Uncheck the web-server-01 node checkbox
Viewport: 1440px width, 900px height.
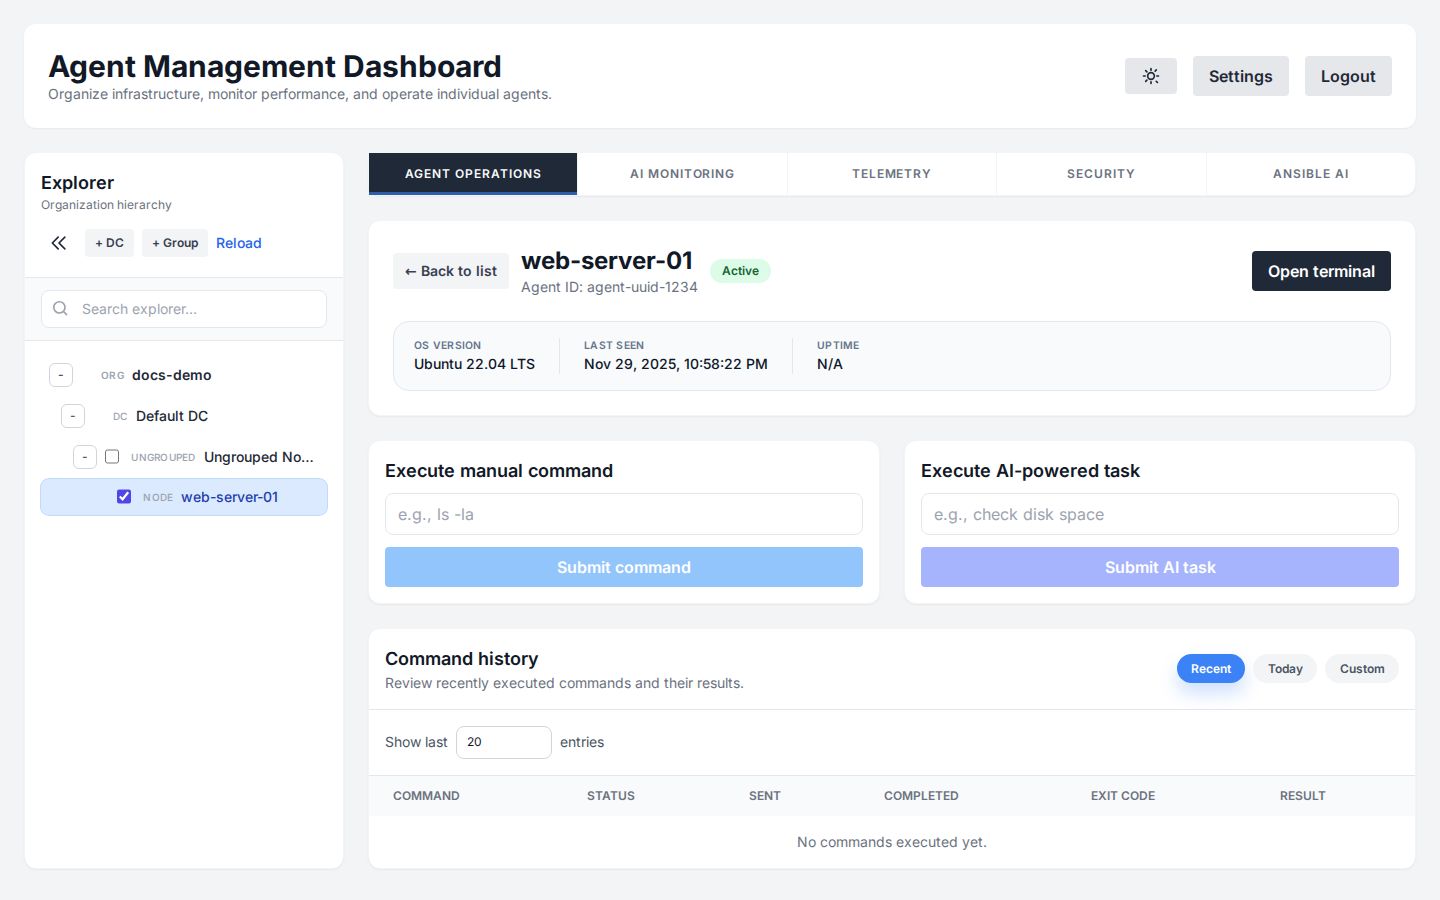(x=124, y=497)
